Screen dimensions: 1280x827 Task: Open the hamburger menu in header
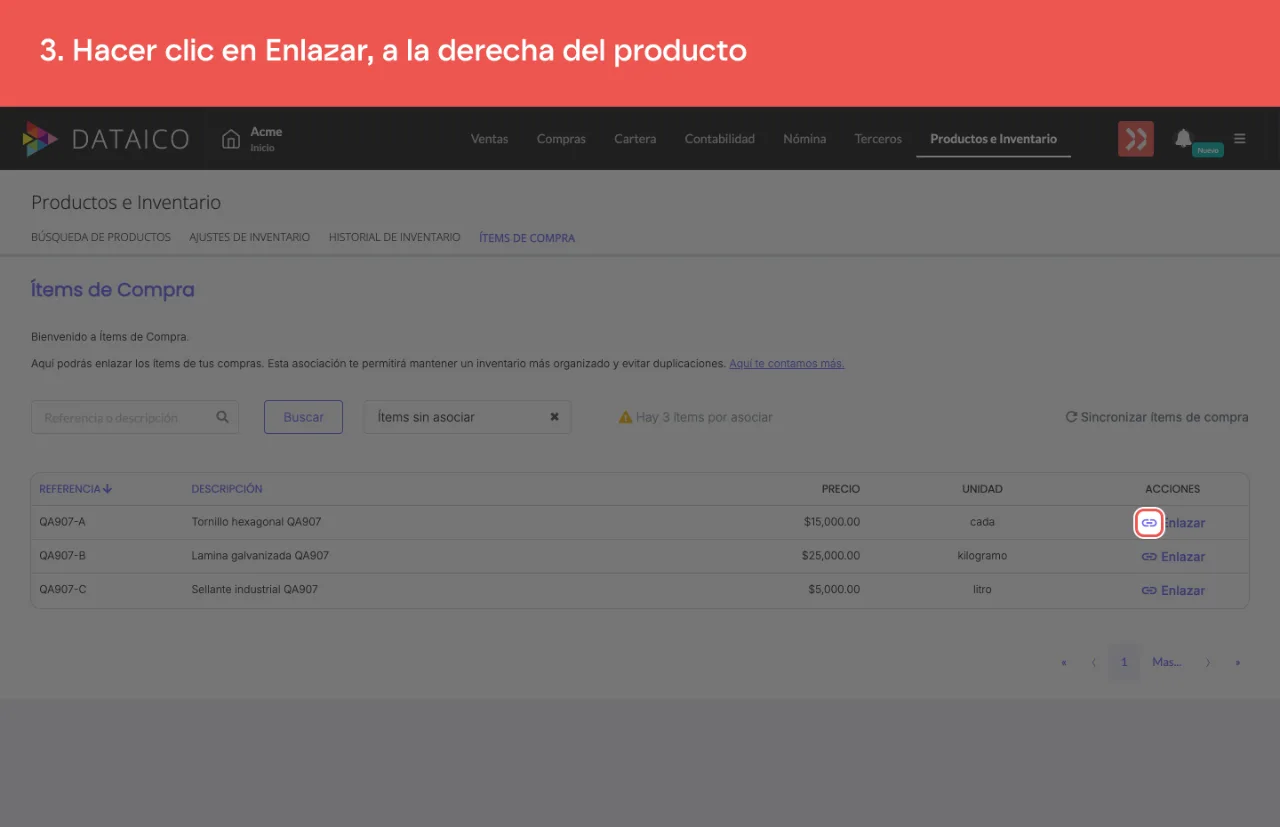point(1240,139)
